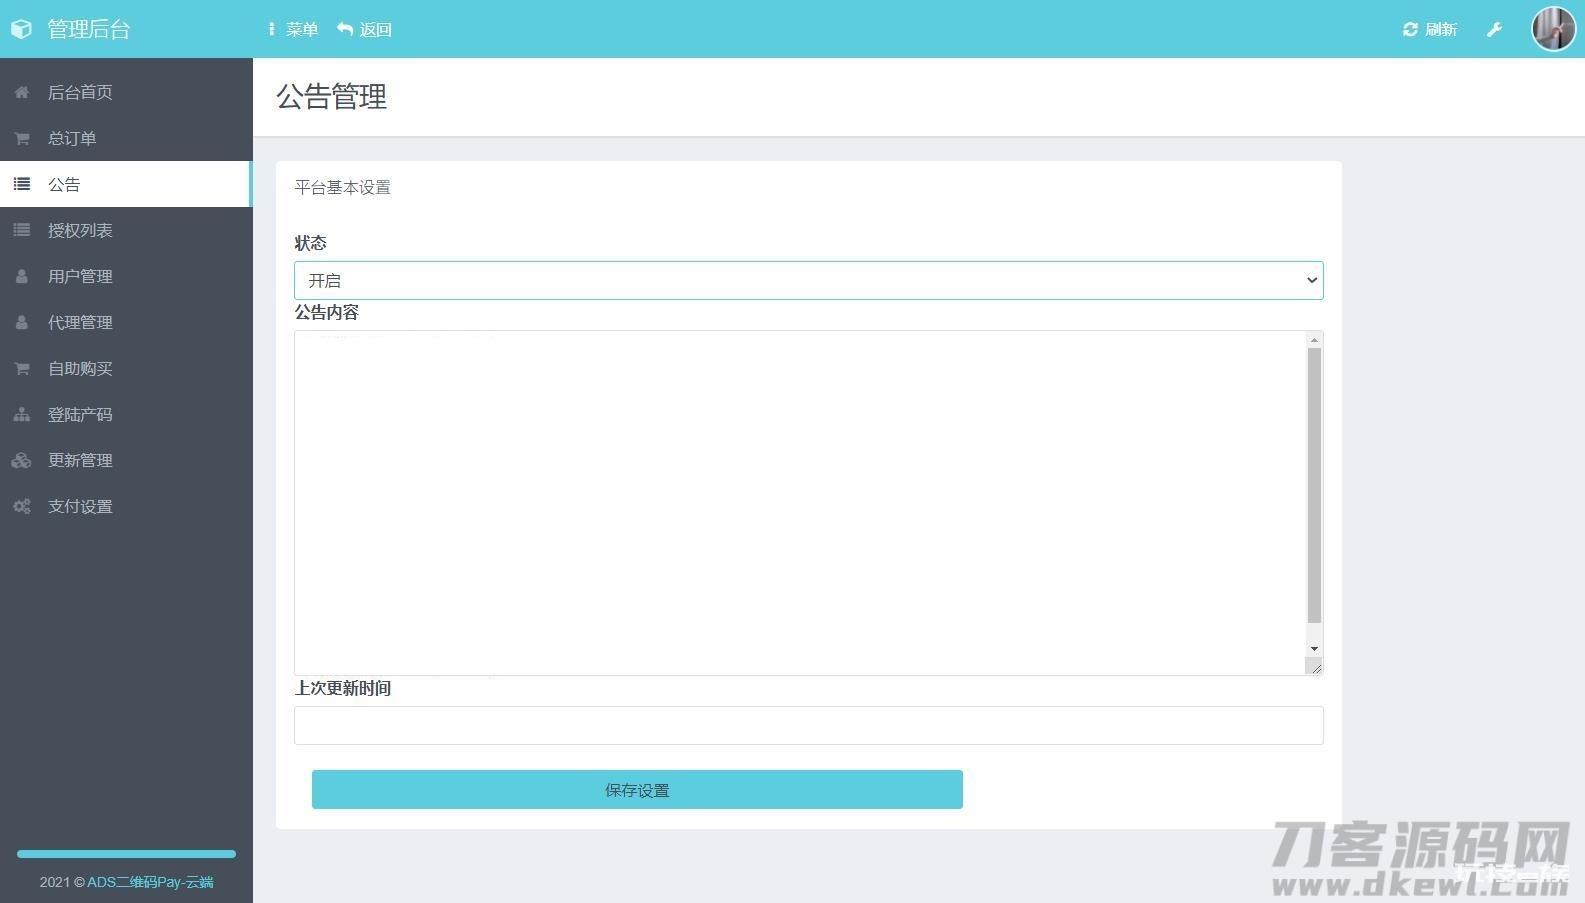
Task: Click the 保存设置 button
Action: click(x=637, y=789)
